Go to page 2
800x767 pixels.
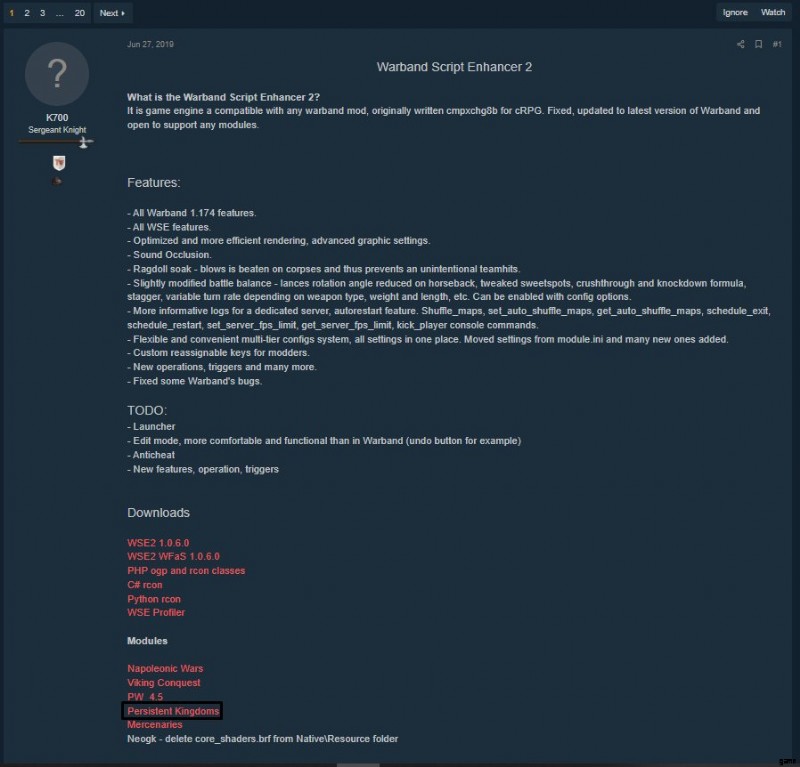coord(27,13)
